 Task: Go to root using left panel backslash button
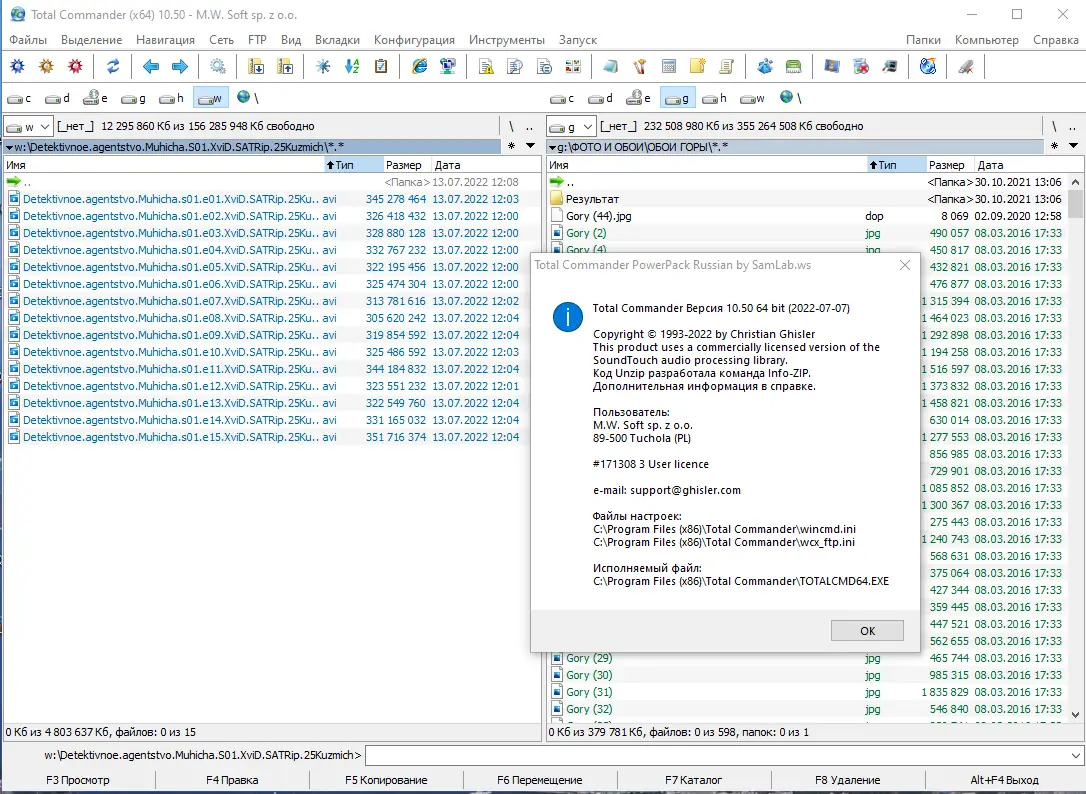coord(511,127)
